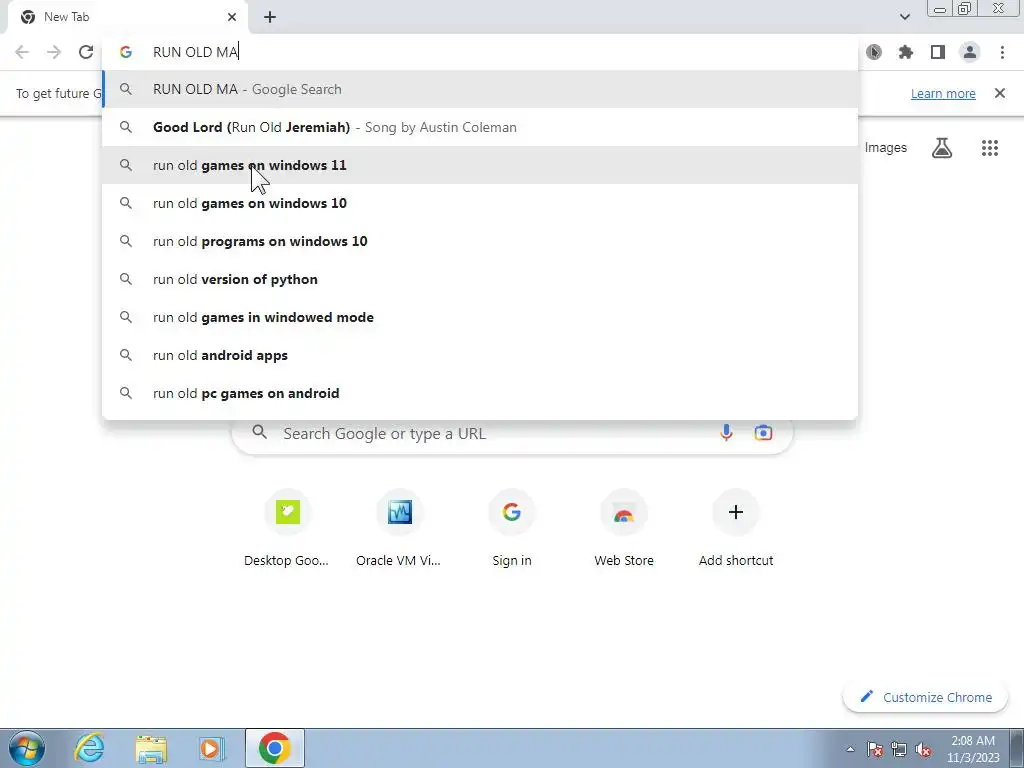Show hidden tray icons arrow
This screenshot has width=1024, height=768.
pyautogui.click(x=850, y=749)
